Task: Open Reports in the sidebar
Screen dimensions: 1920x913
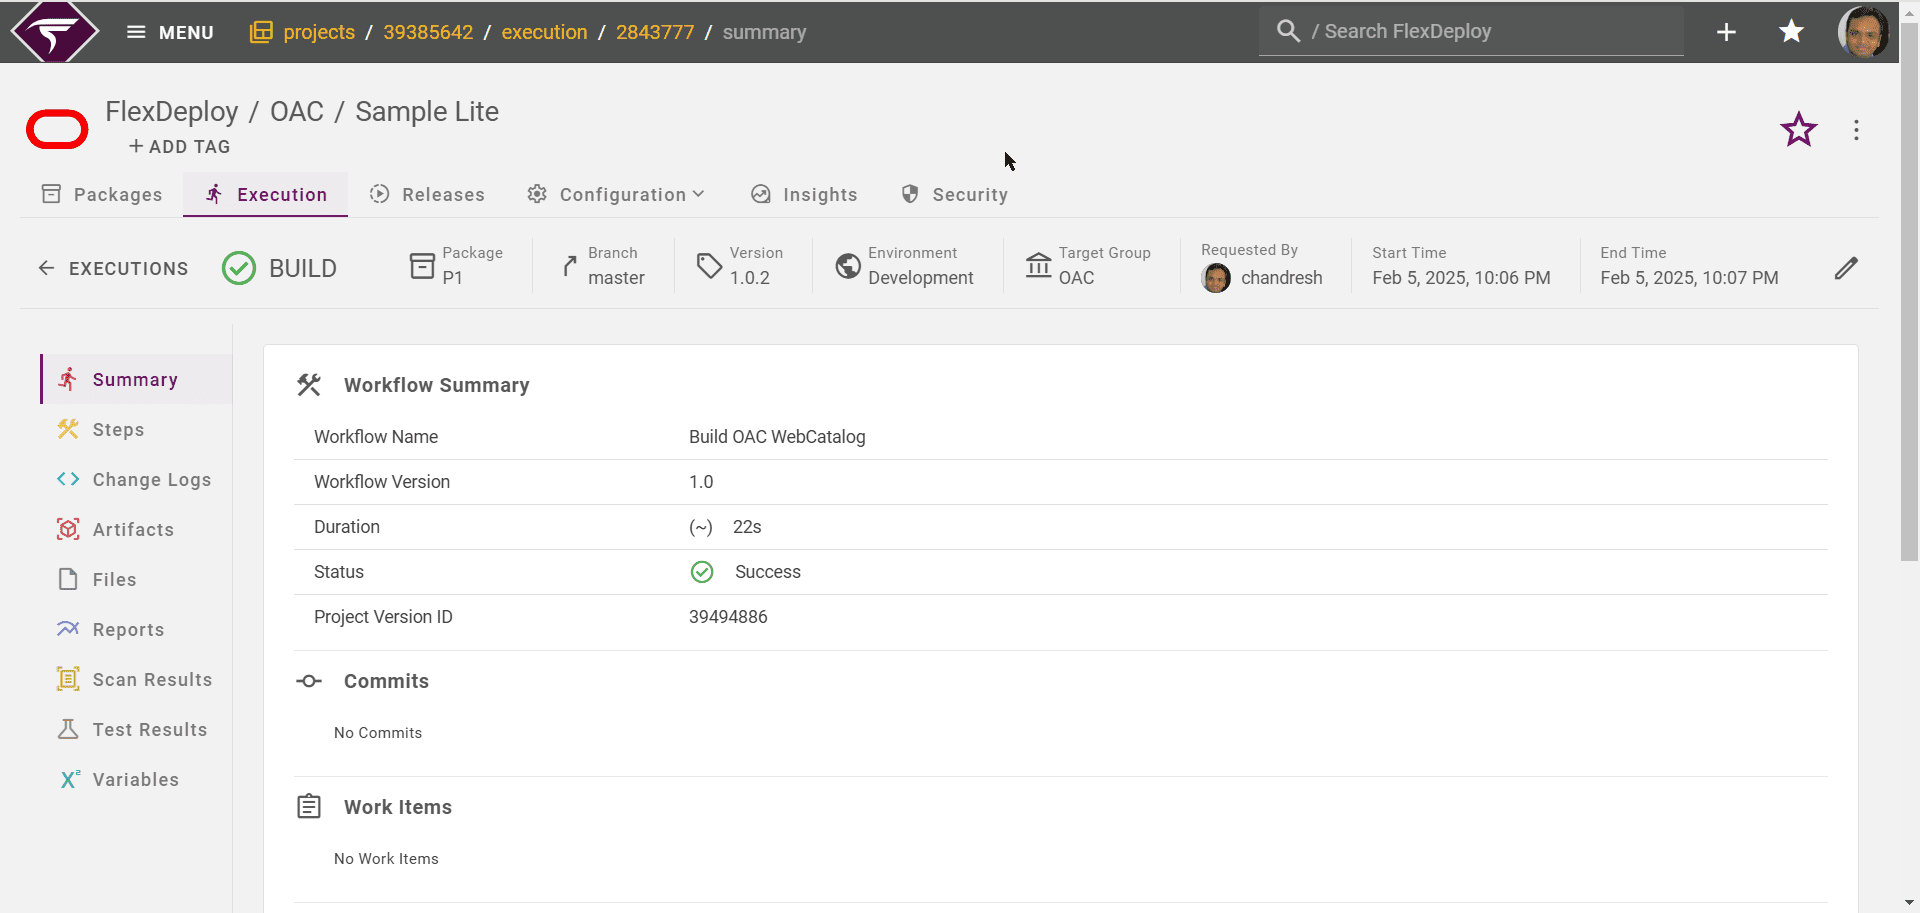Action: tap(136, 629)
